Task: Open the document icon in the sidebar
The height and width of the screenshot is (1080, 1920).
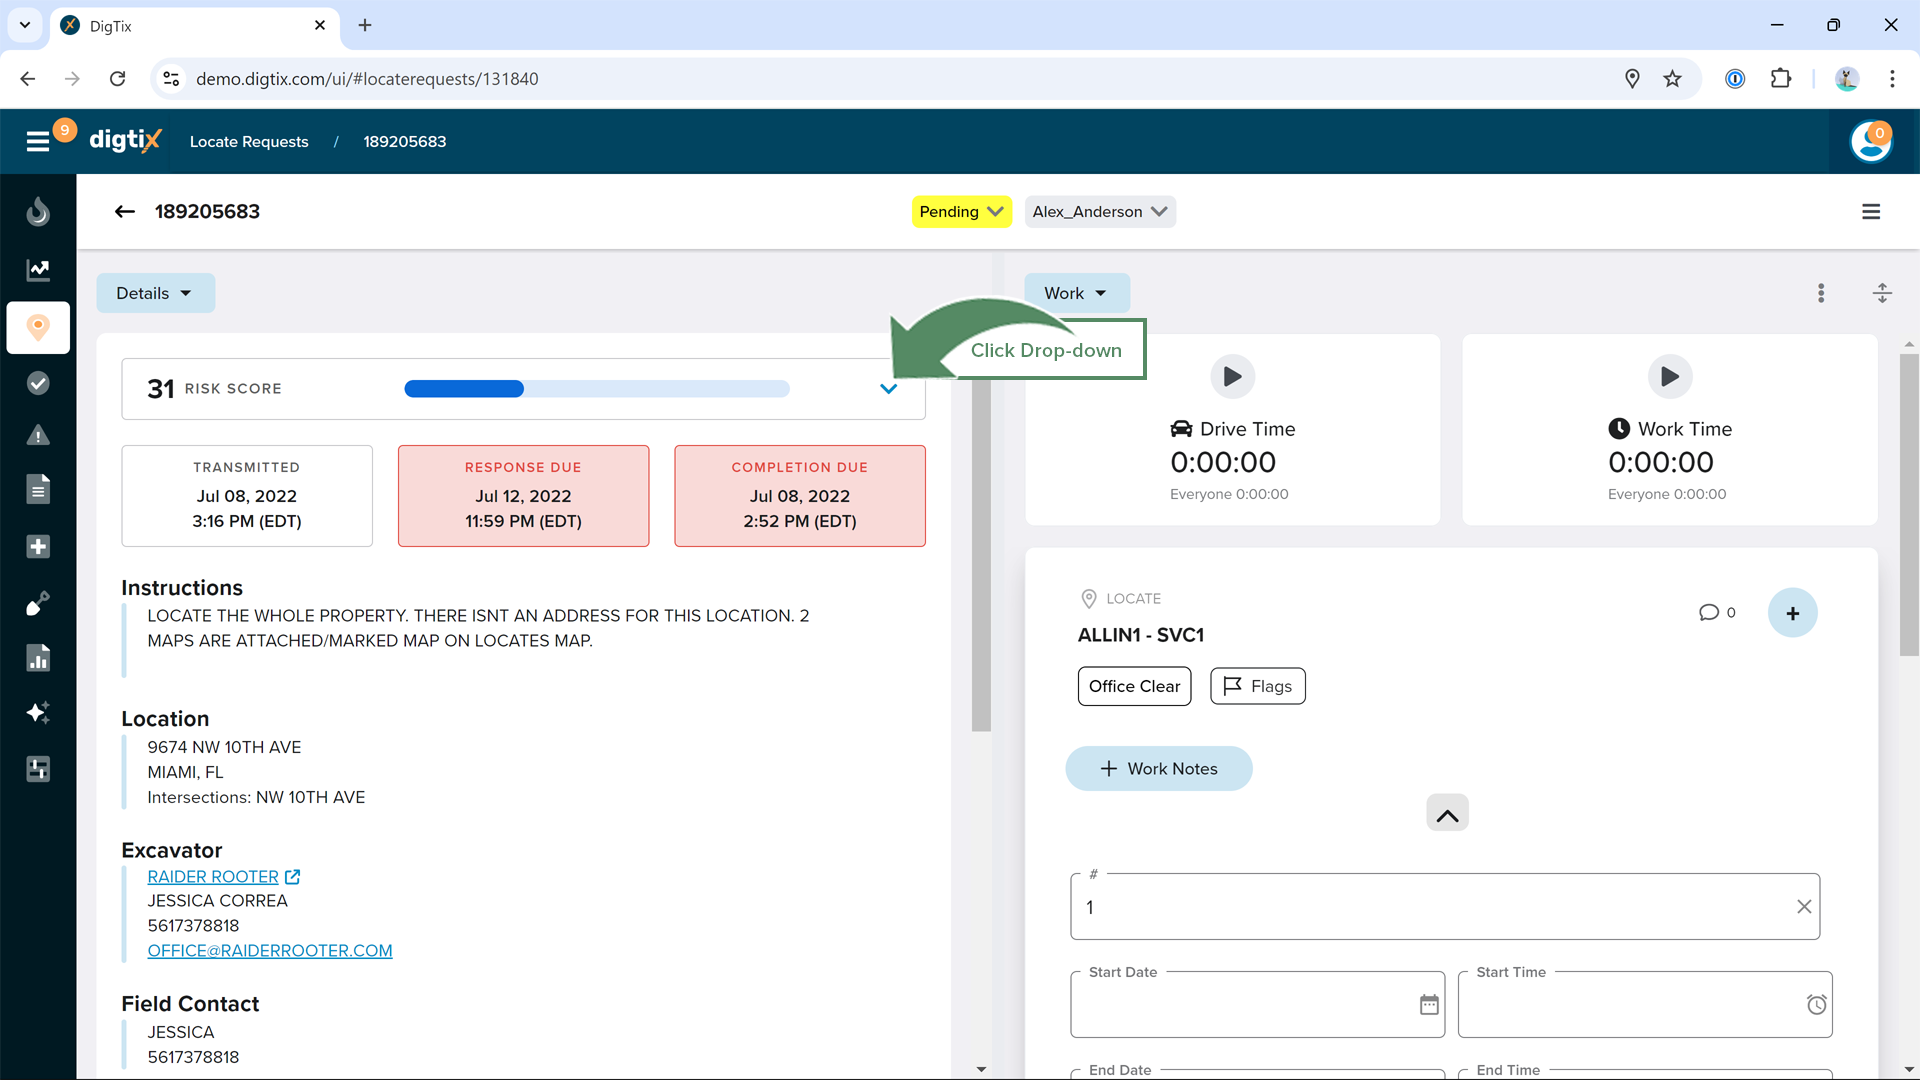Action: click(38, 490)
